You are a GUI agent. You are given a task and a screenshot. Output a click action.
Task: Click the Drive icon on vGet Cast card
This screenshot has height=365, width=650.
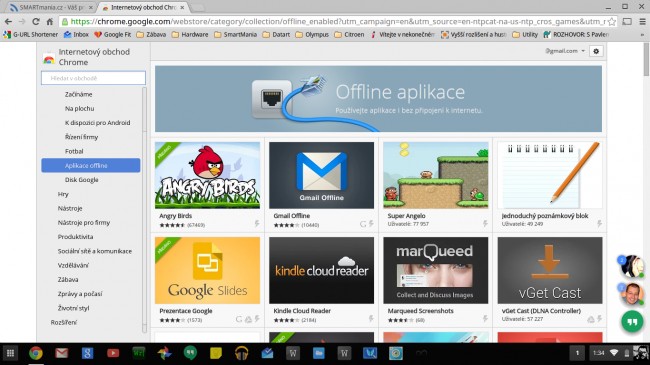coord(591,319)
